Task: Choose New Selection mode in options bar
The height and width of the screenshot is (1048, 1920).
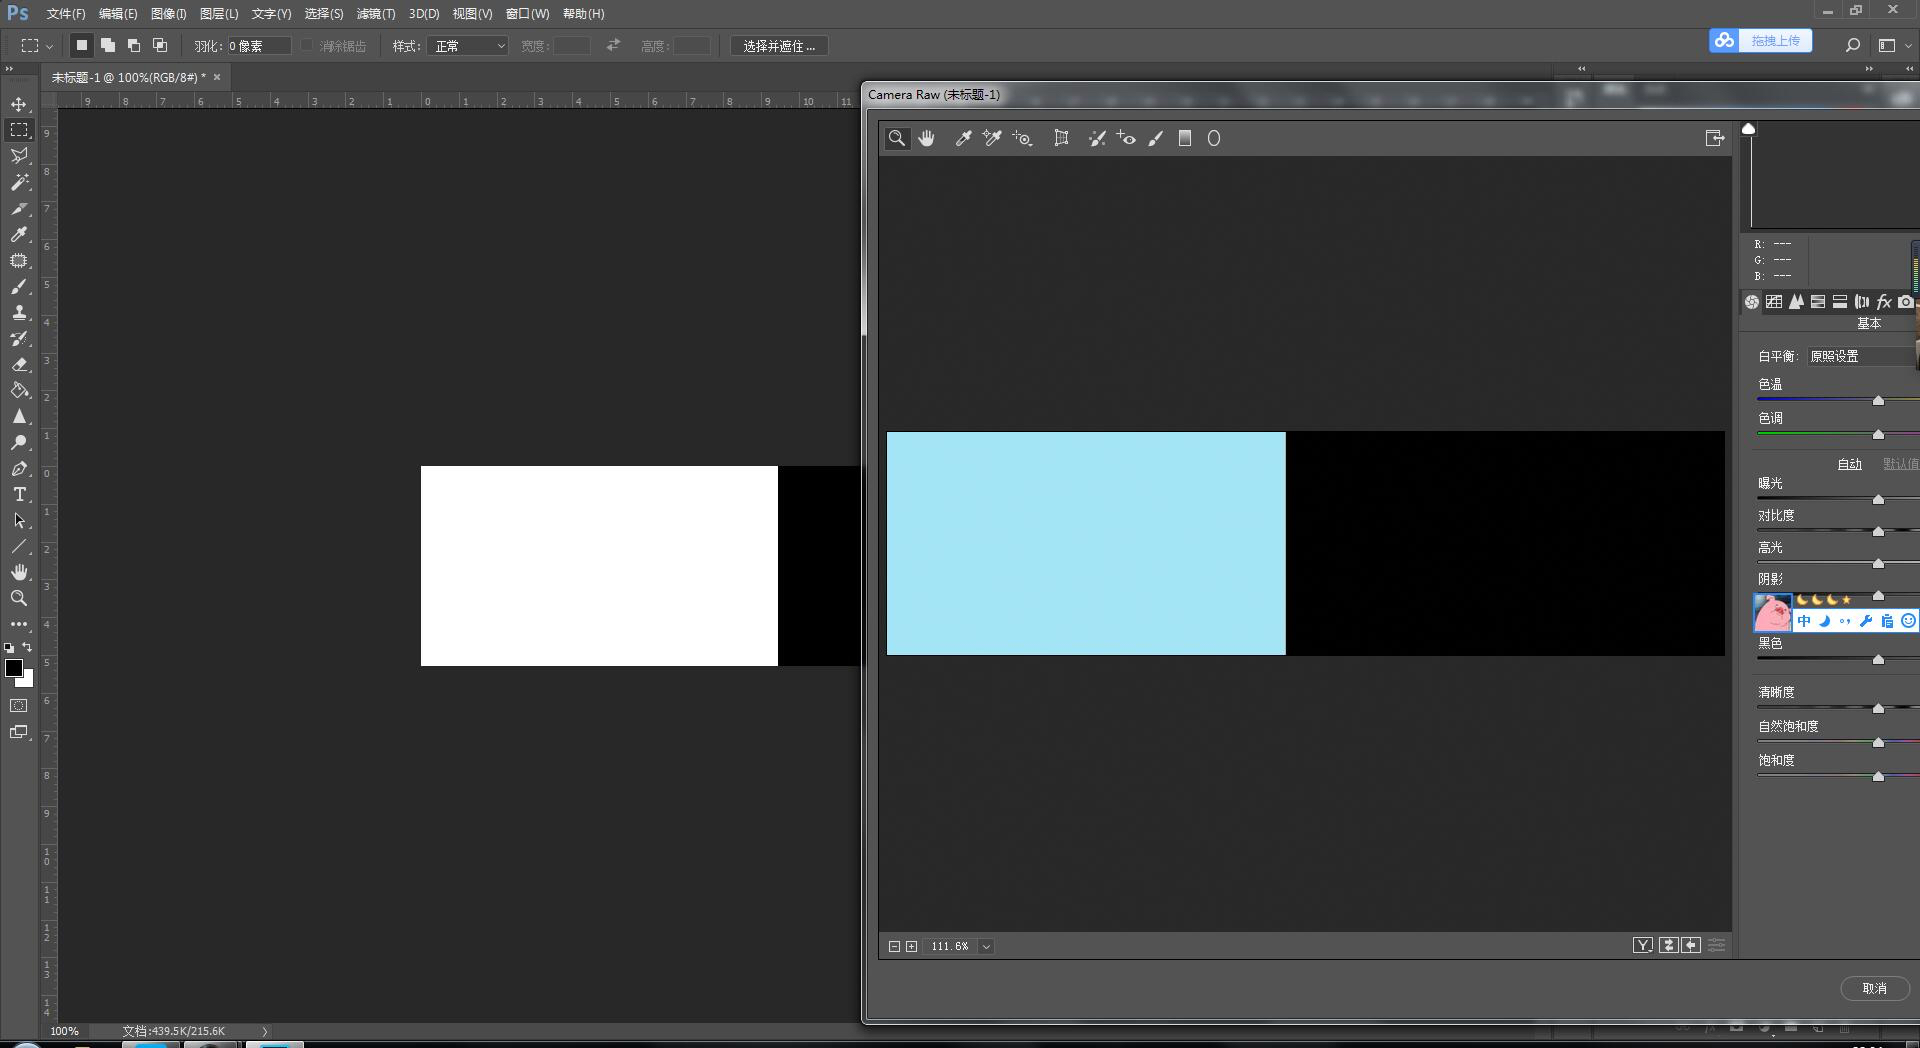Action: [x=82, y=46]
